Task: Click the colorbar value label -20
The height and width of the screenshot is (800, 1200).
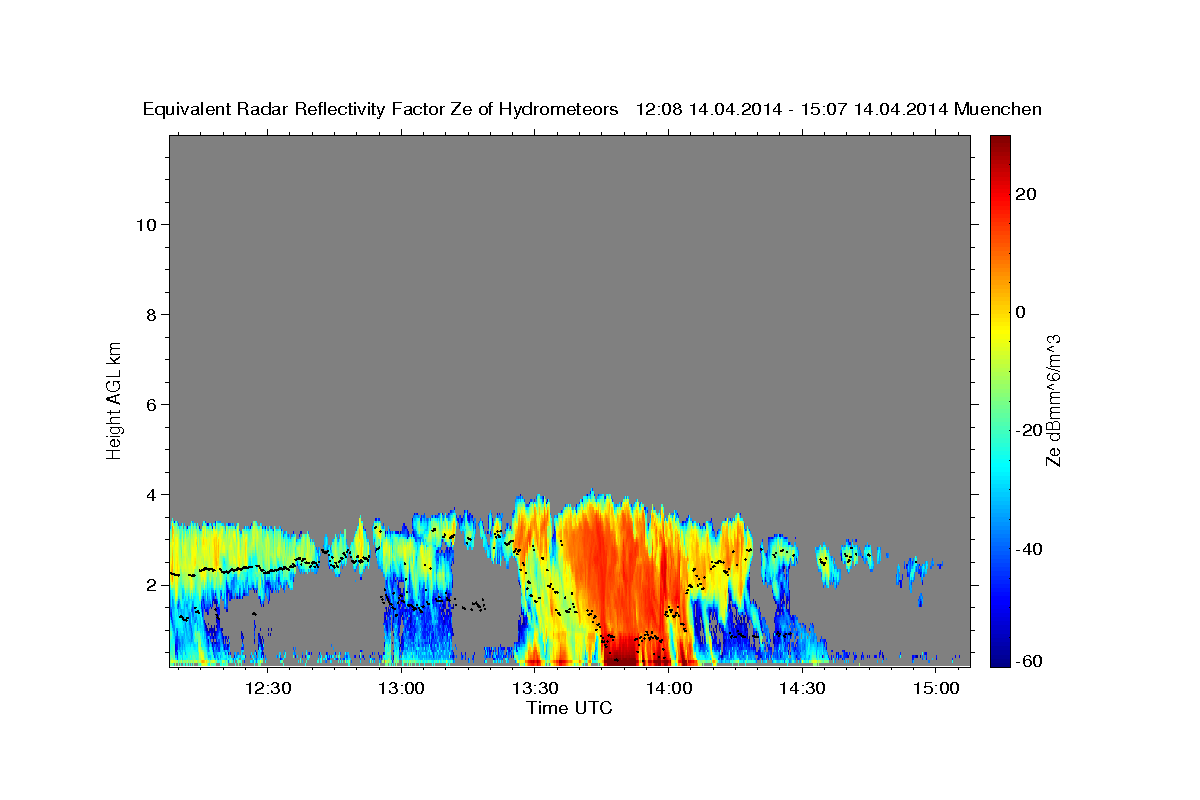Action: [1030, 430]
